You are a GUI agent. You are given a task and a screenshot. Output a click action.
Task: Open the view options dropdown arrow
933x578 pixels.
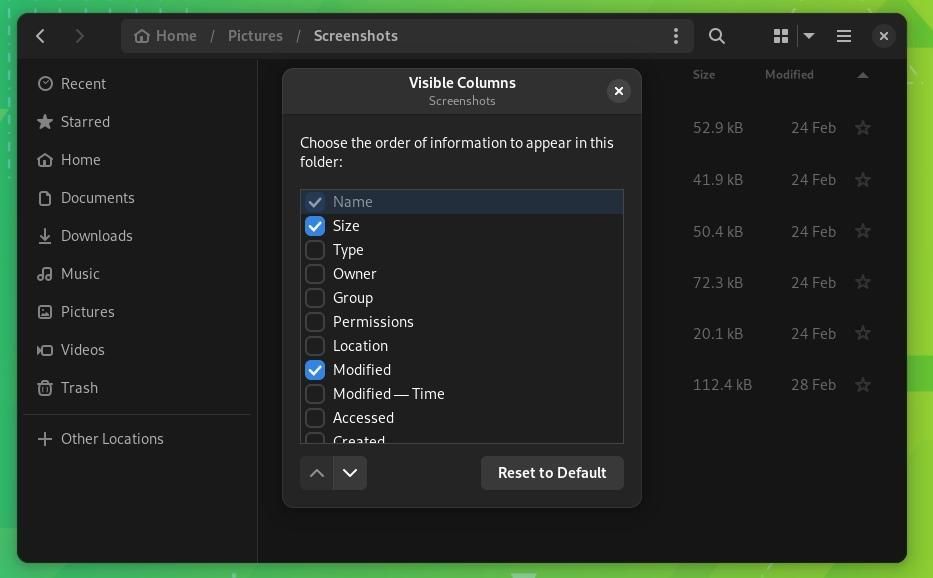pos(807,35)
